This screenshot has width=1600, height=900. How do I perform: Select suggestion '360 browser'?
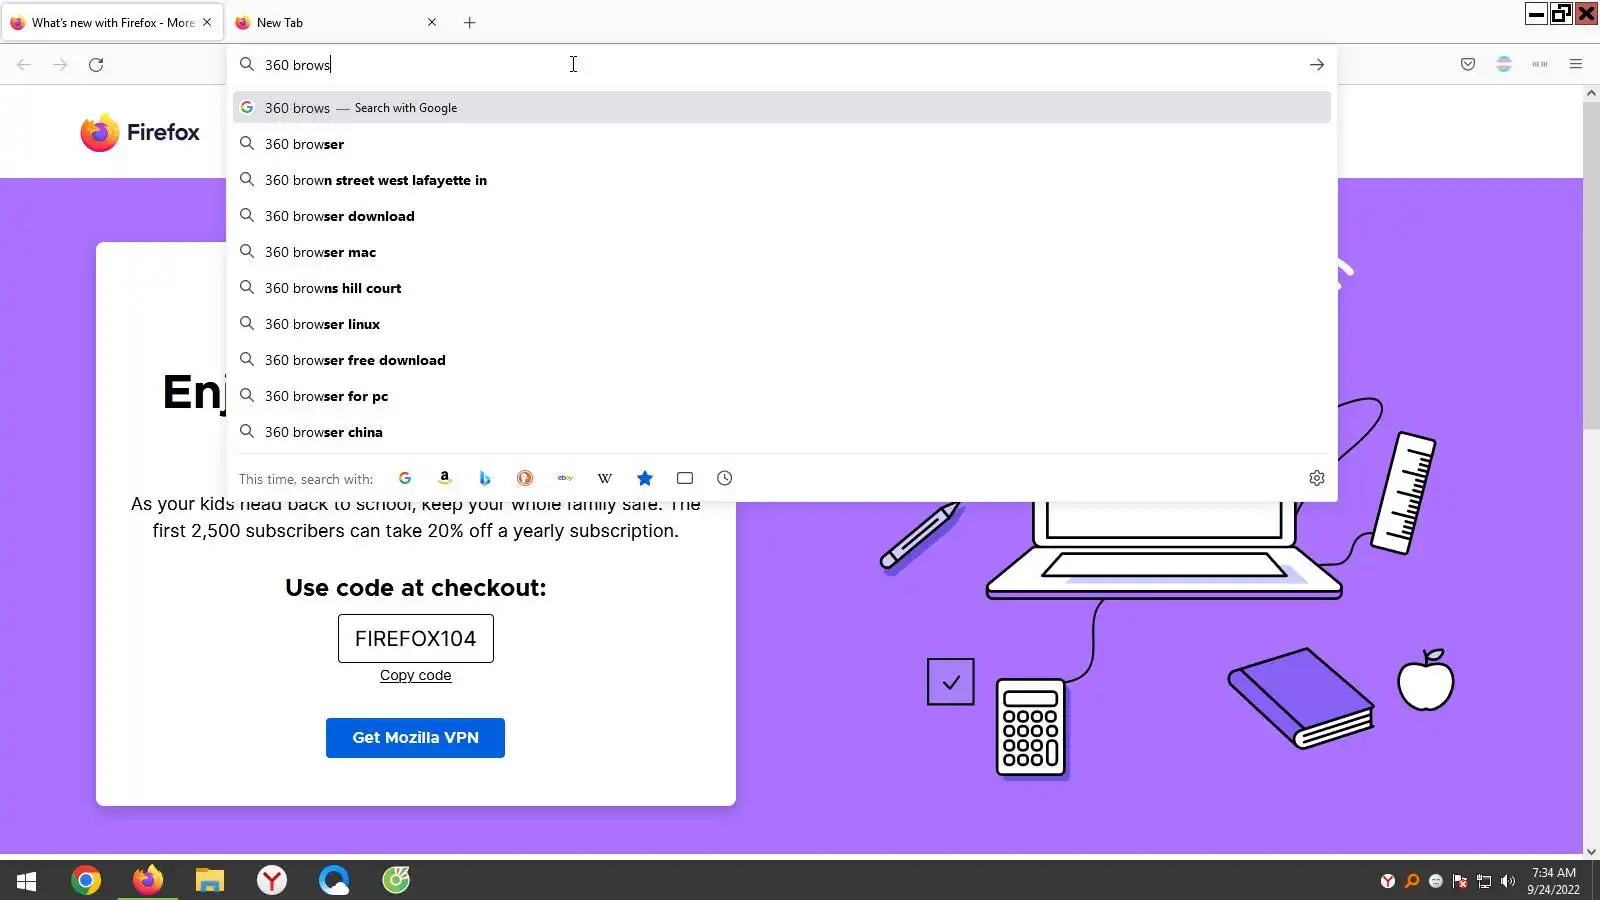point(782,144)
